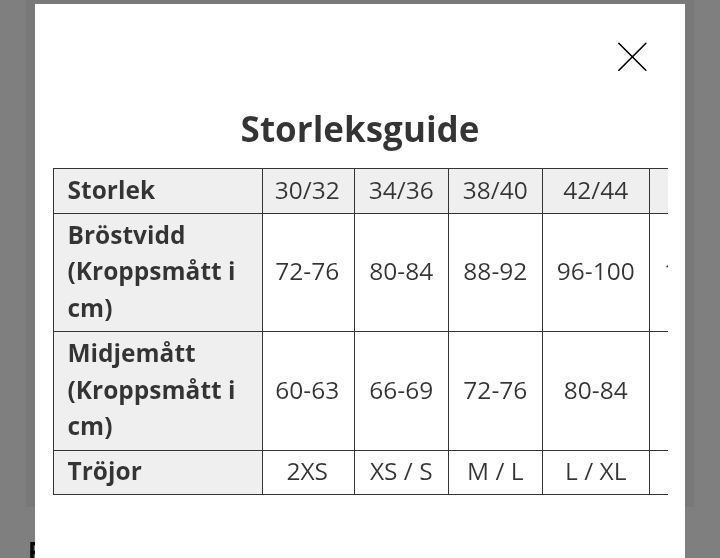Click the M / L tröjor cell

click(x=495, y=471)
